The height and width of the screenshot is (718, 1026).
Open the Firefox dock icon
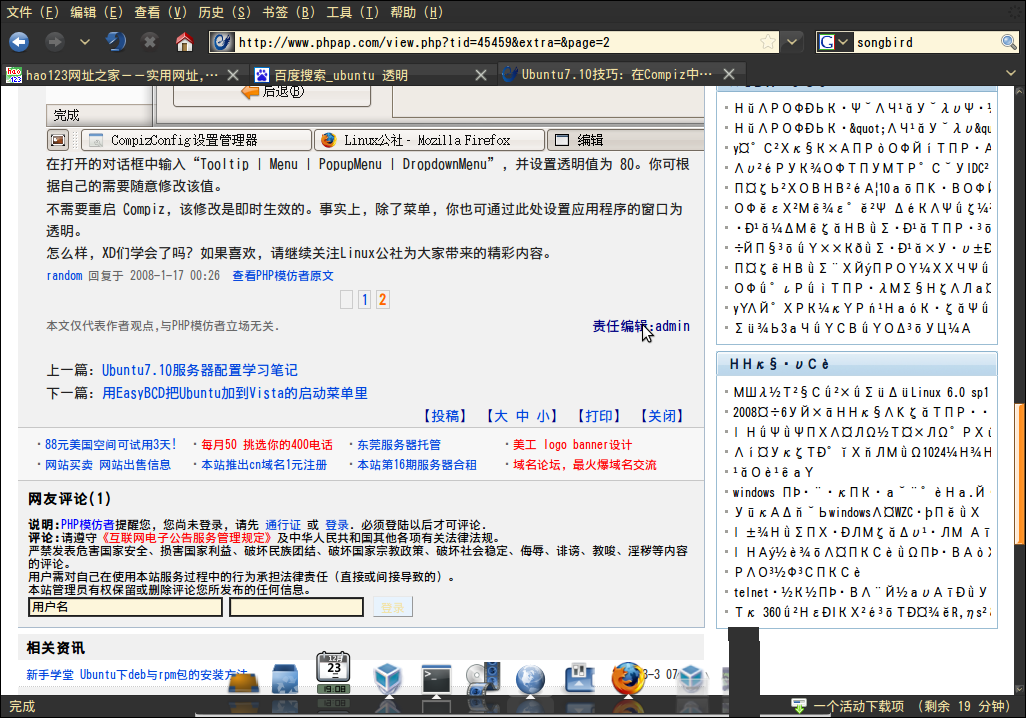[628, 677]
